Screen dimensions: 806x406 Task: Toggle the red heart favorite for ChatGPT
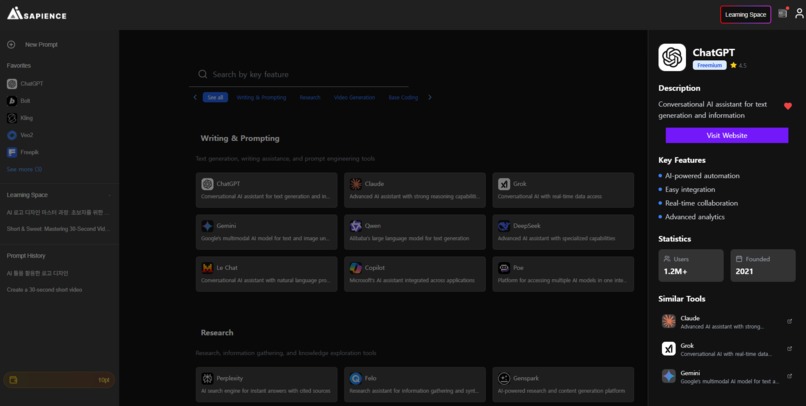coord(787,106)
